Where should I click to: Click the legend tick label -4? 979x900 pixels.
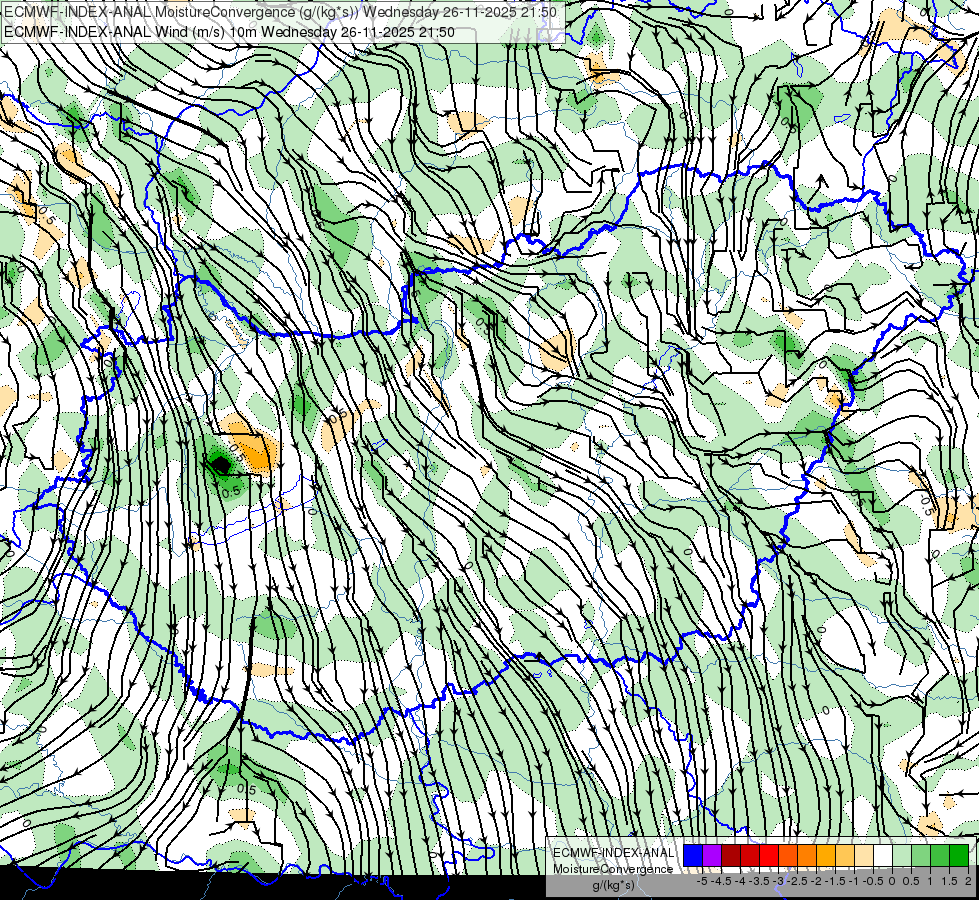(x=740, y=881)
